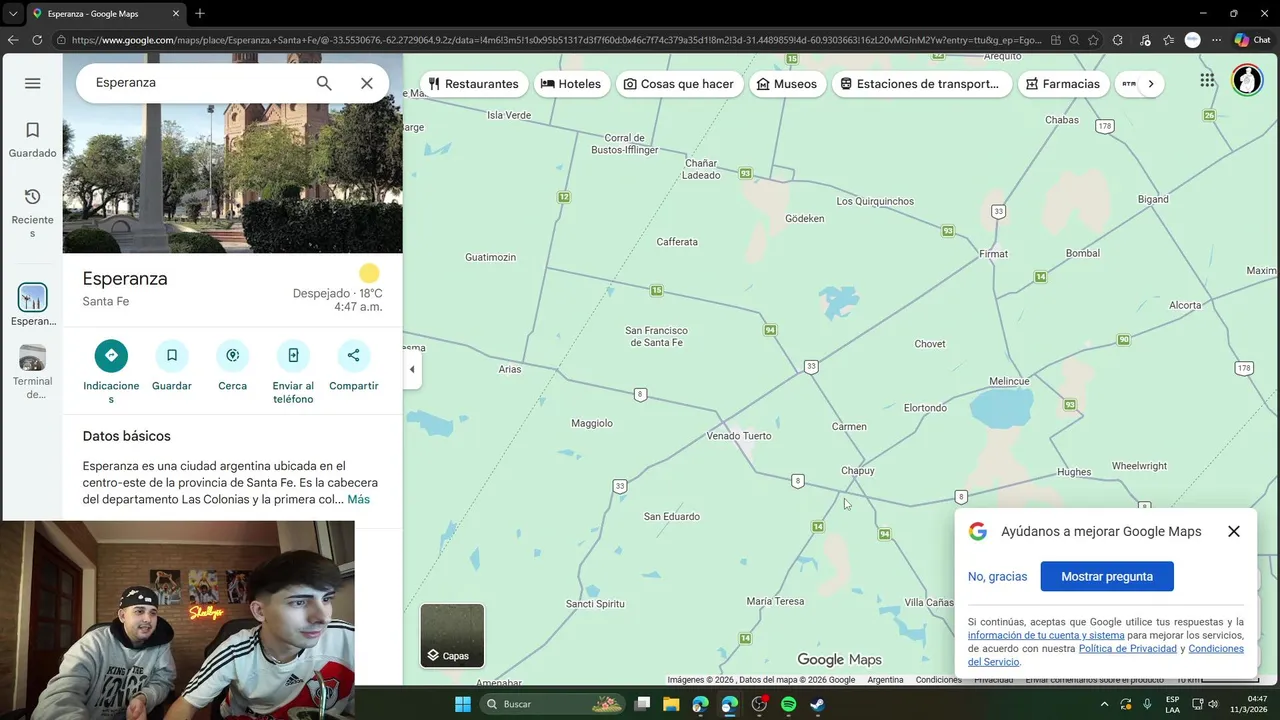
Task: Open the Google apps grid
Action: (x=1207, y=80)
